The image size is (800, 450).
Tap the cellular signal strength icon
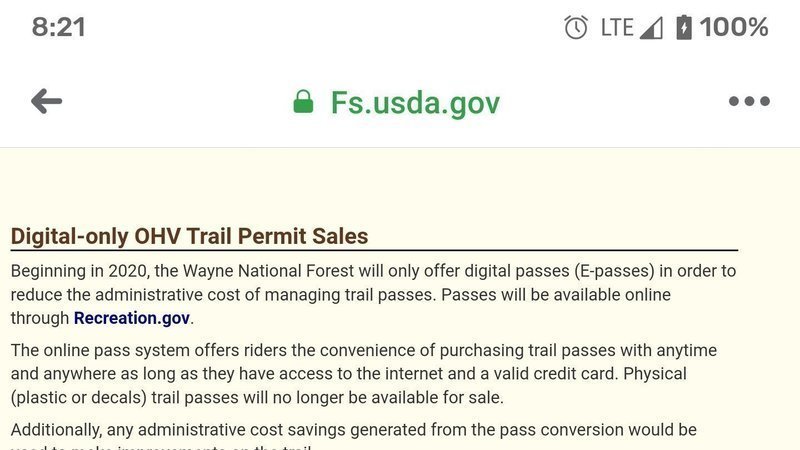pyautogui.click(x=651, y=28)
